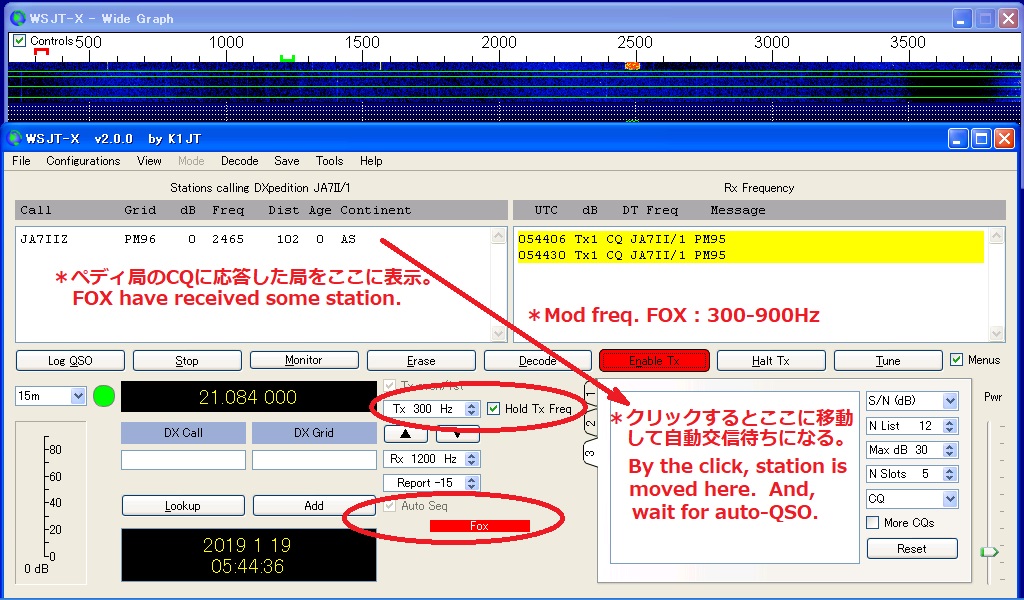Click the scrollbar of the calling stations list
Screen dimensions: 1024x600
(x=499, y=284)
